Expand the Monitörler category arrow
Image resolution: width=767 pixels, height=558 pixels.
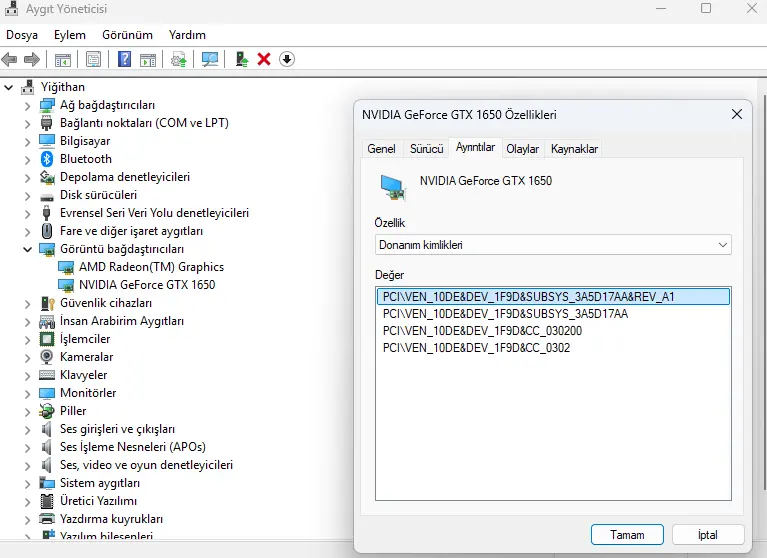coord(28,393)
